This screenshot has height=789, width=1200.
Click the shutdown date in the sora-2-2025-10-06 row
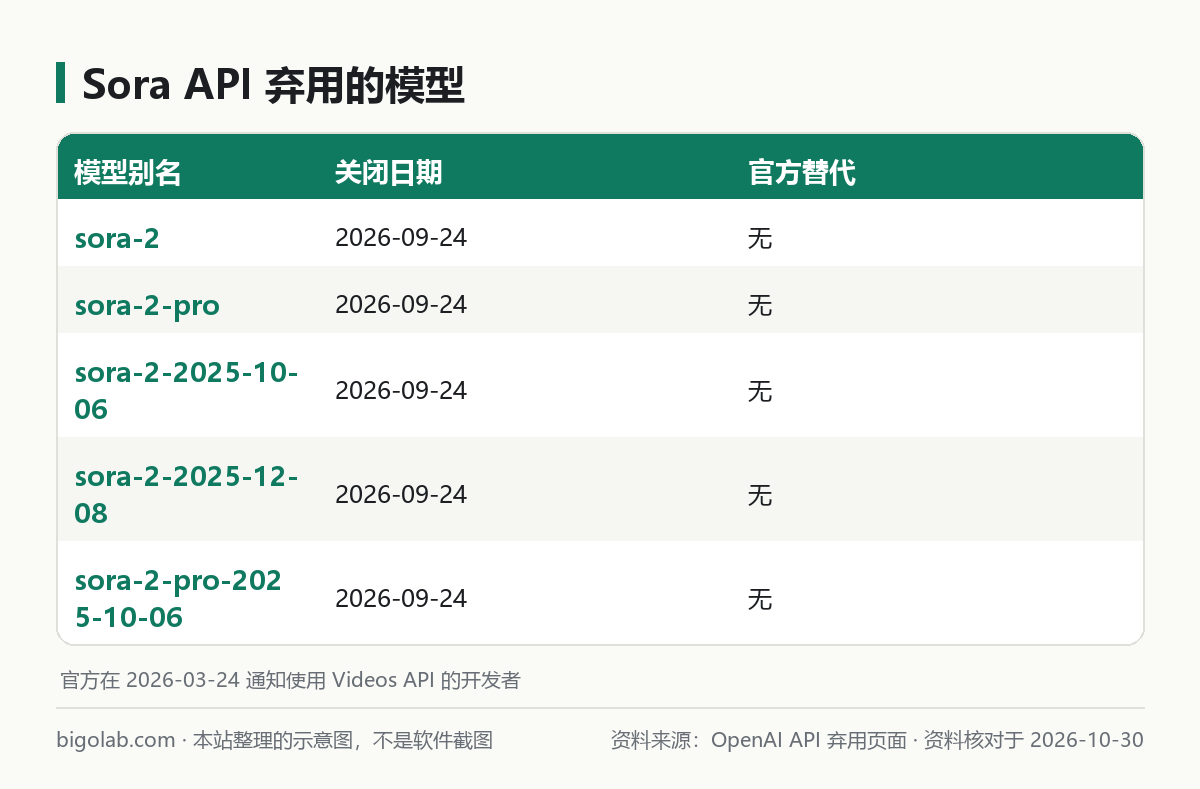point(401,391)
